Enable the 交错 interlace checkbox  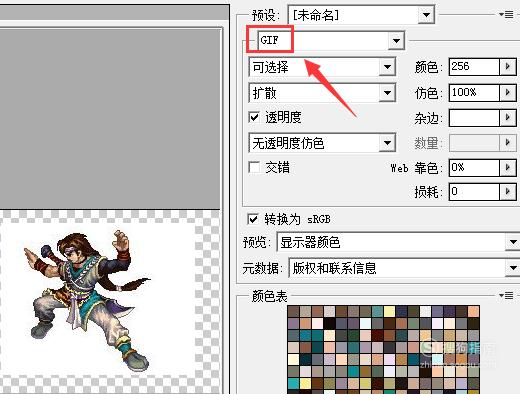coord(254,167)
